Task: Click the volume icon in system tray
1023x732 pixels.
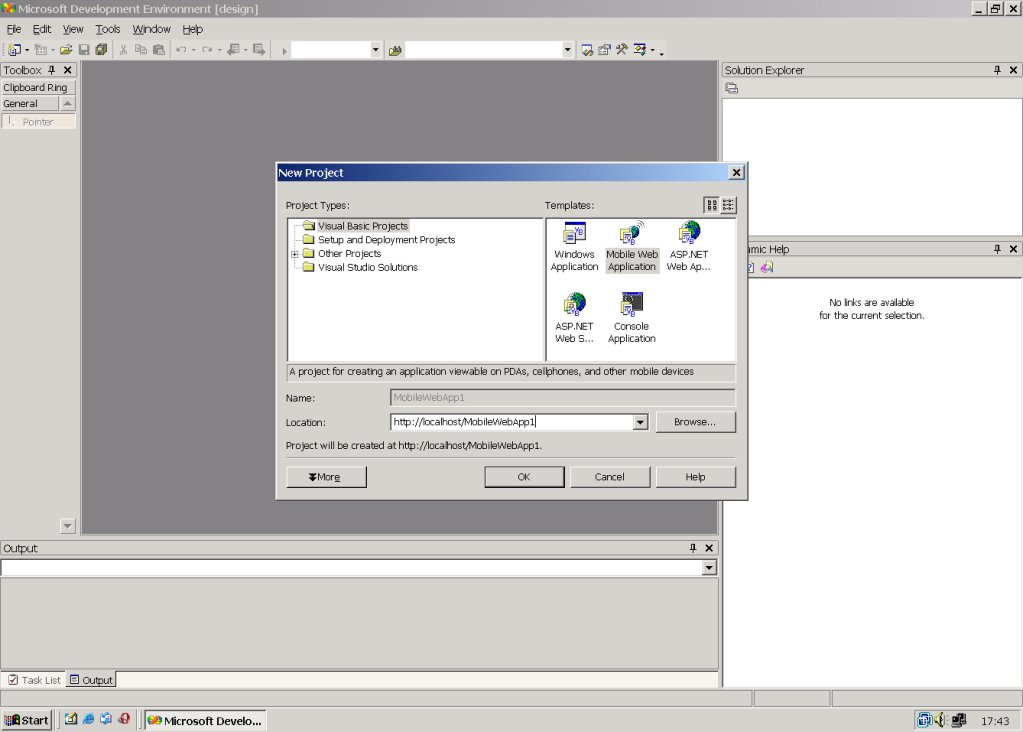Action: pyautogui.click(x=939, y=720)
